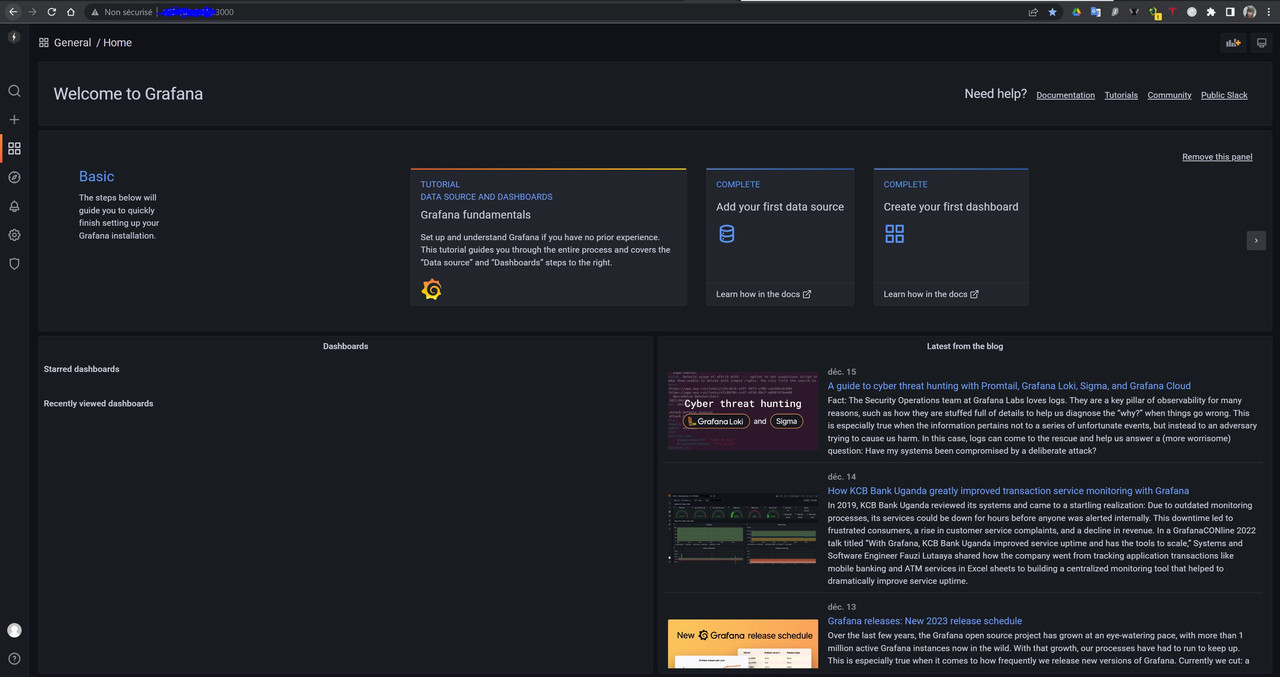Click the Chrome profile avatar

coord(1250,12)
